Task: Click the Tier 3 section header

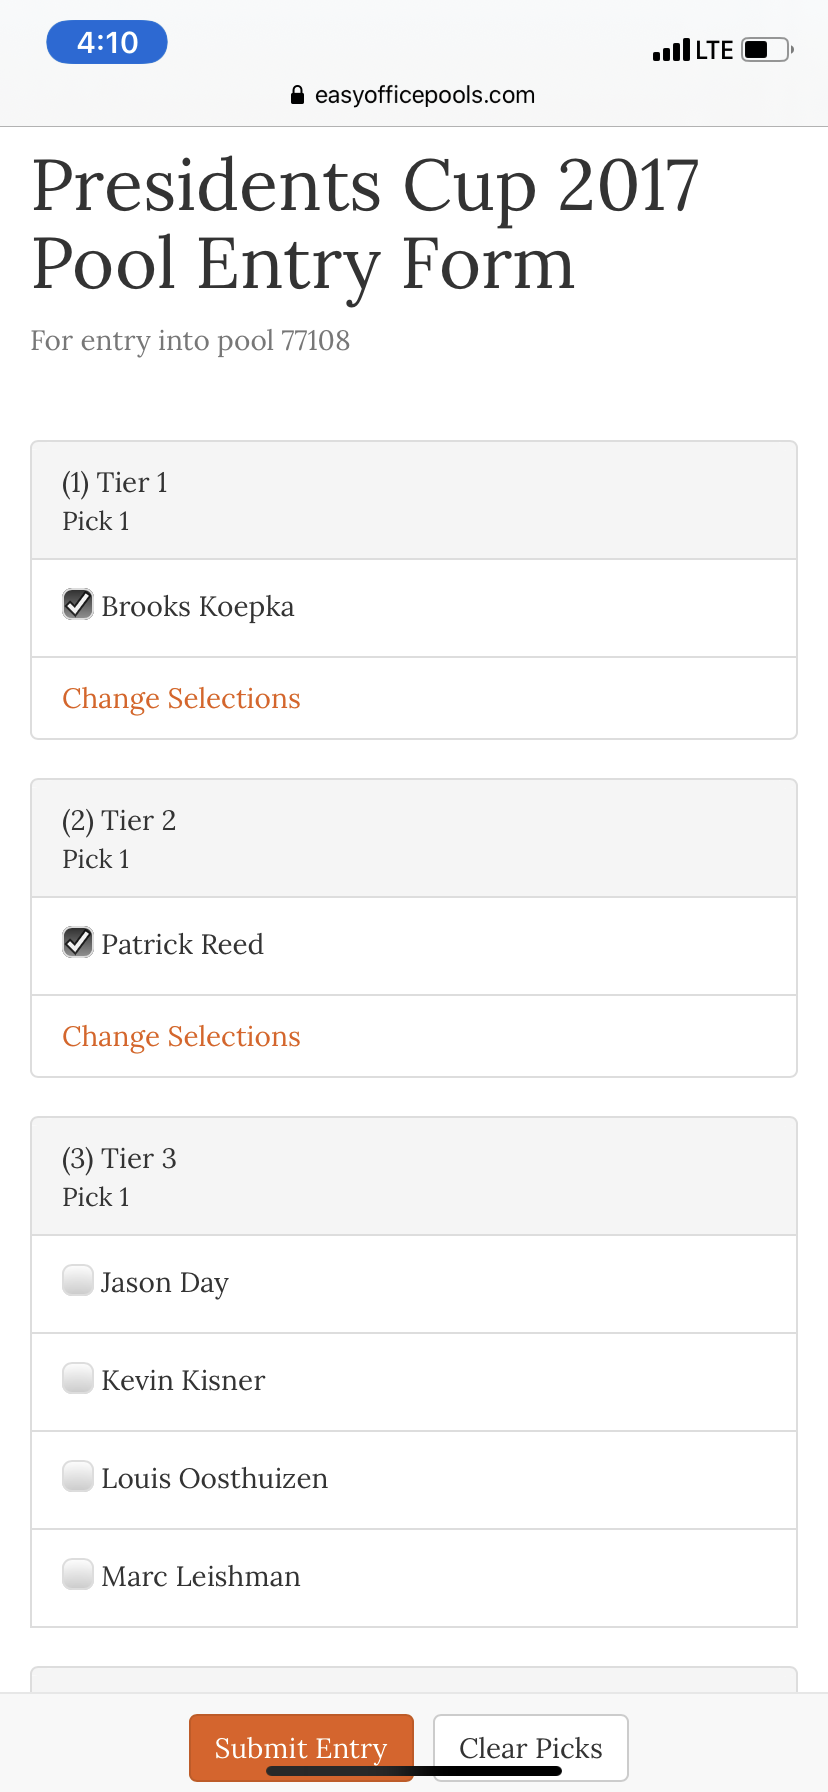Action: (x=414, y=1175)
